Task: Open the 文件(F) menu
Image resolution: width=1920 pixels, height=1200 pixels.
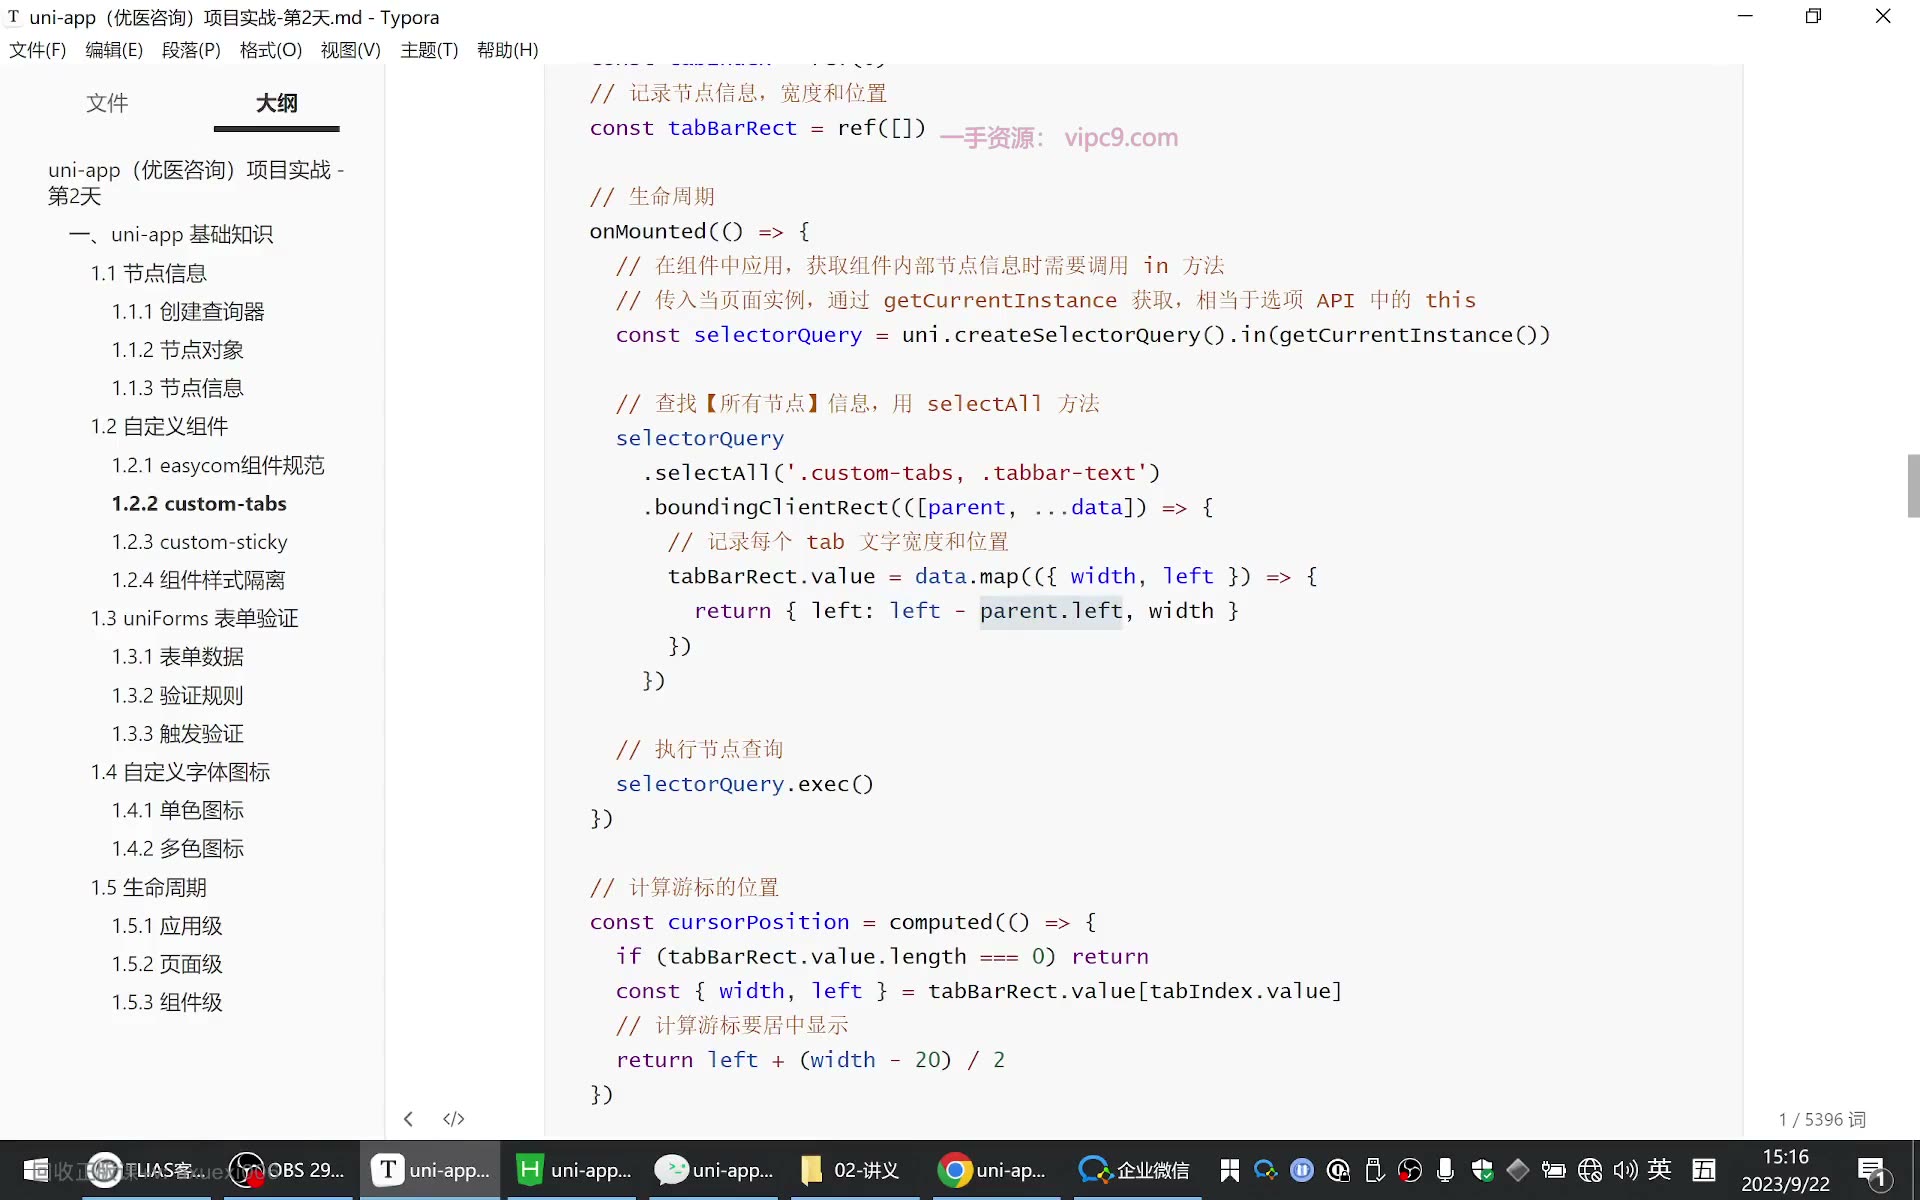Action: click(37, 50)
